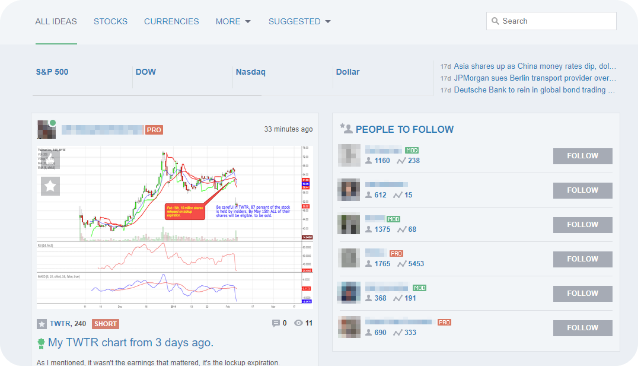This screenshot has height=366, width=638.
Task: Click the people-to-follow star person icon
Action: click(x=346, y=129)
